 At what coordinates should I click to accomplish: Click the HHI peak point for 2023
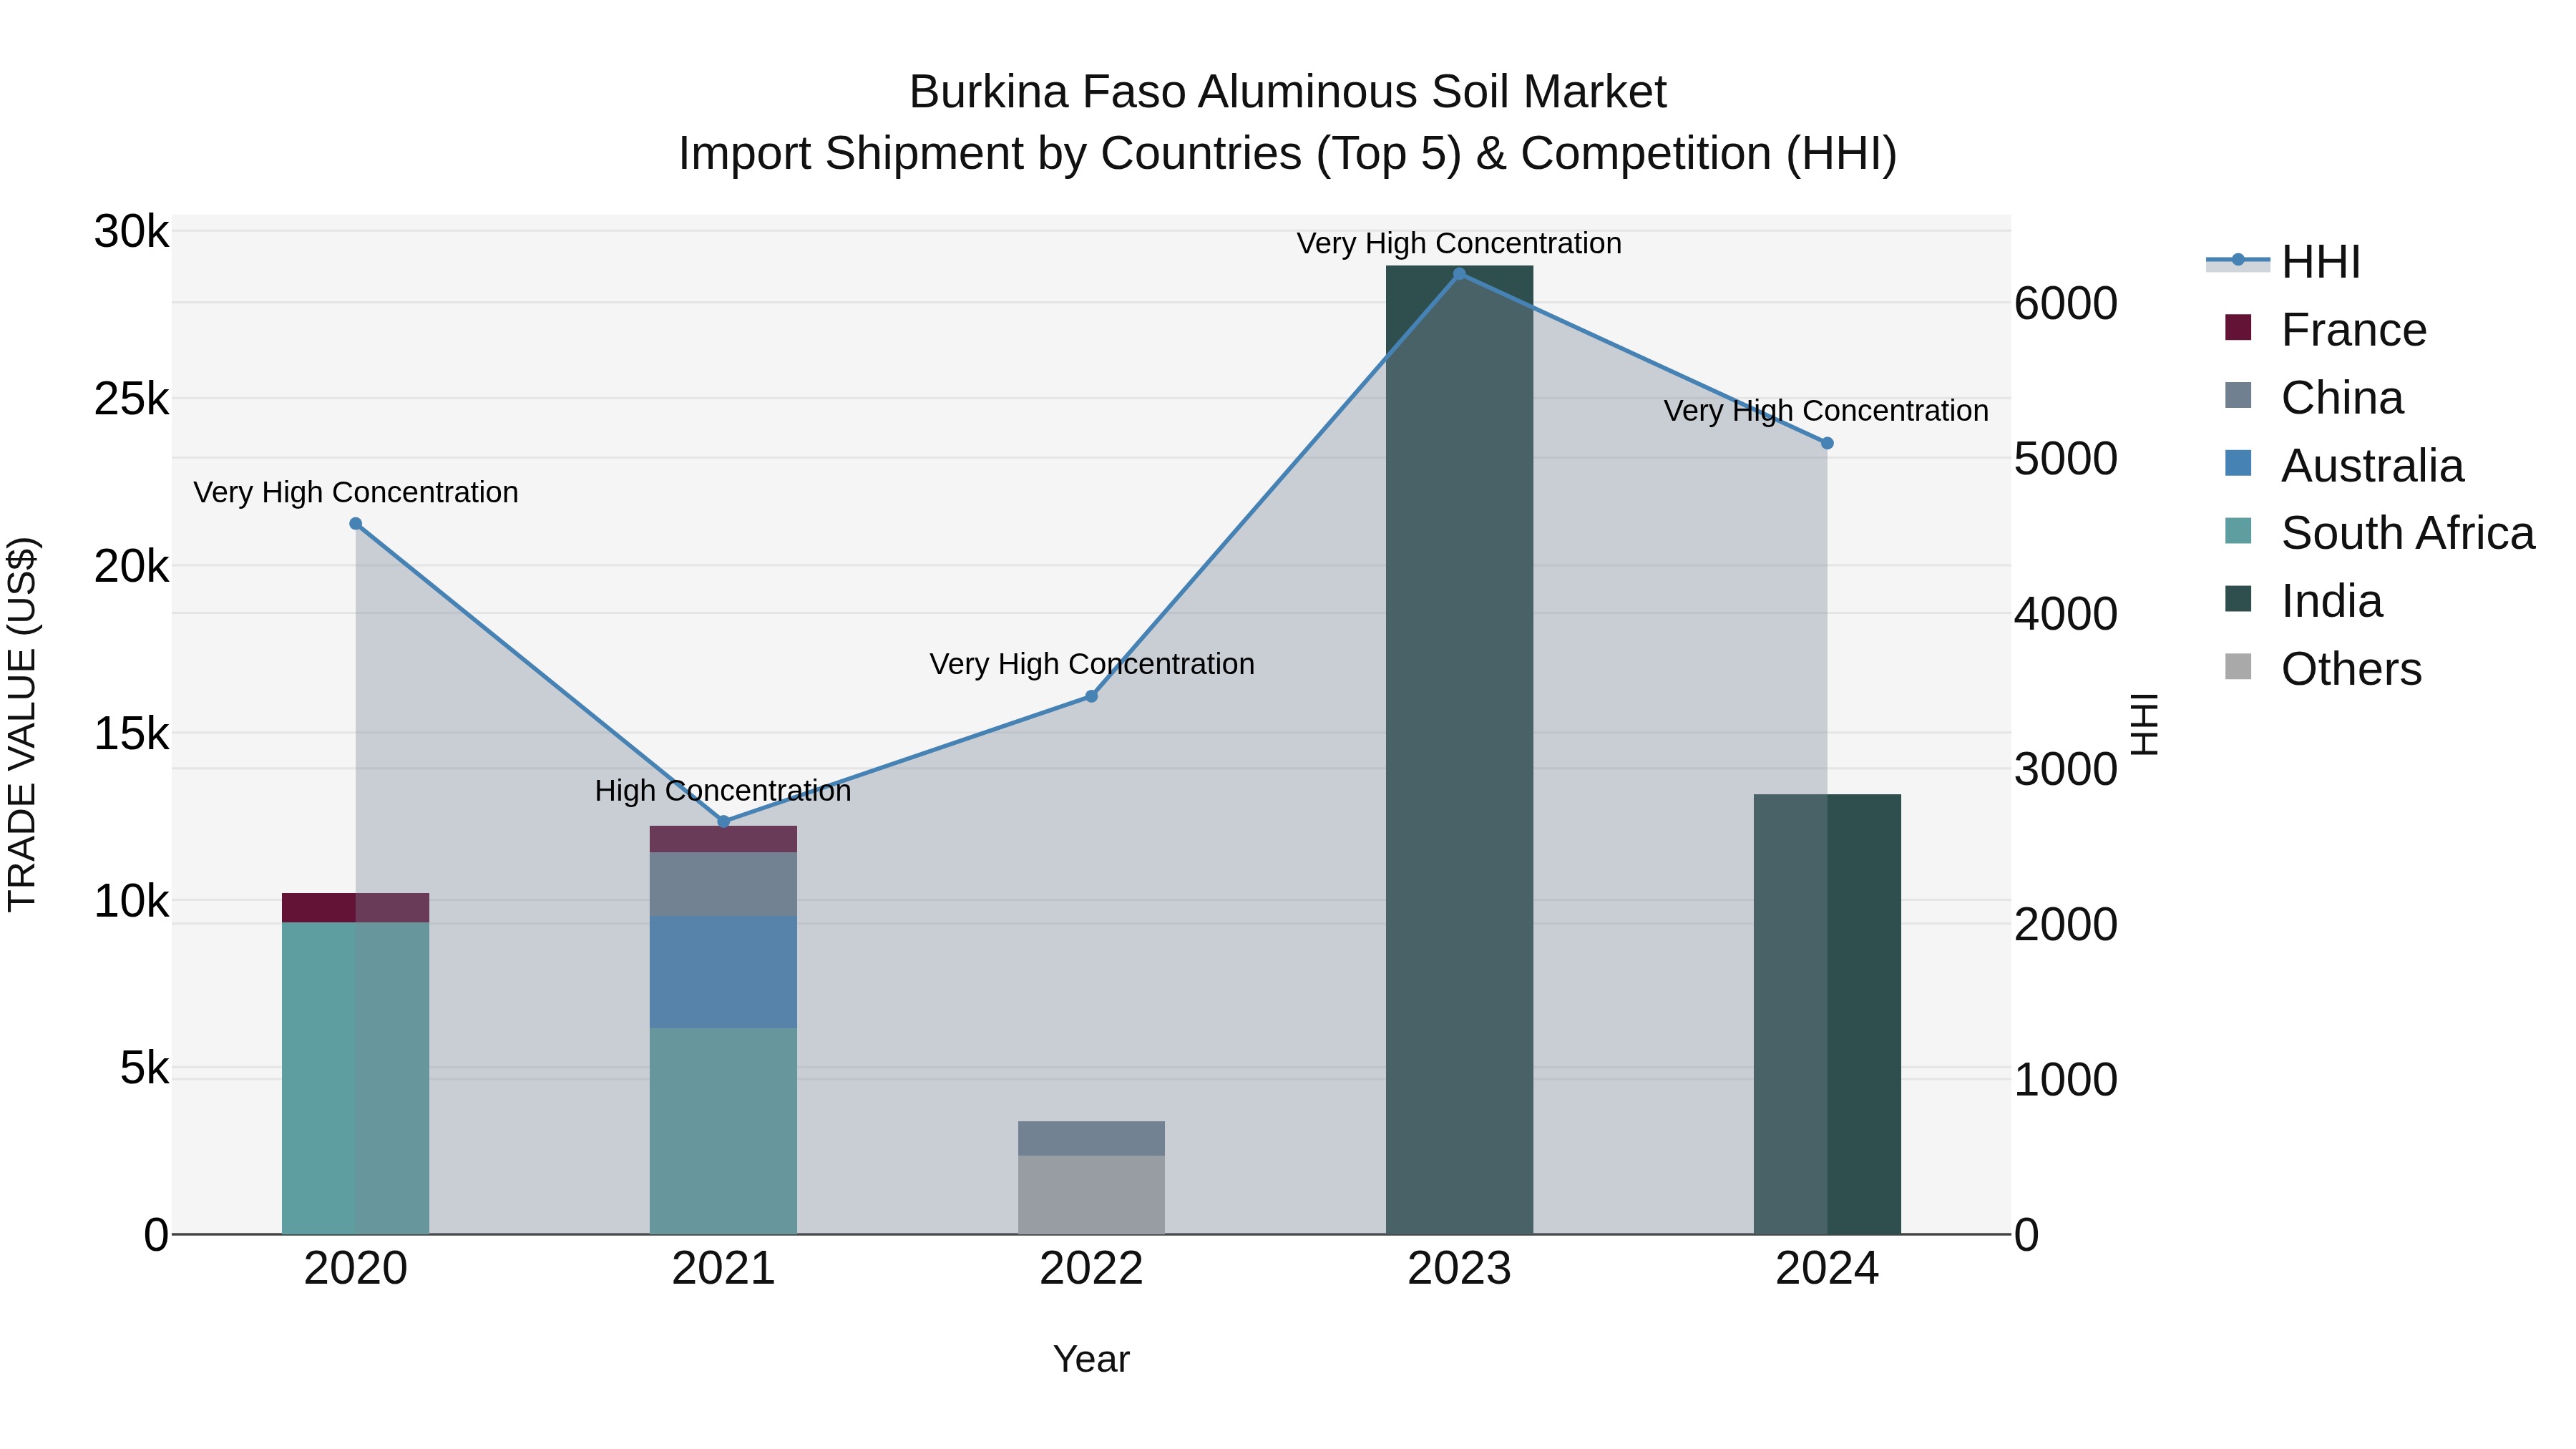(1459, 274)
